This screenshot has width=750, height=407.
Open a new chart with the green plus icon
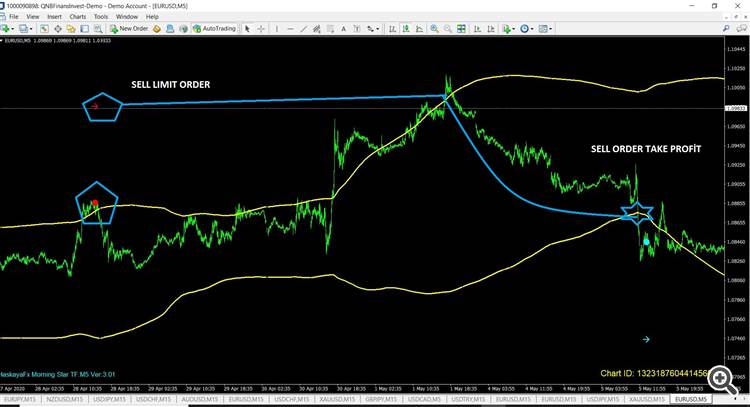click(x=5, y=29)
